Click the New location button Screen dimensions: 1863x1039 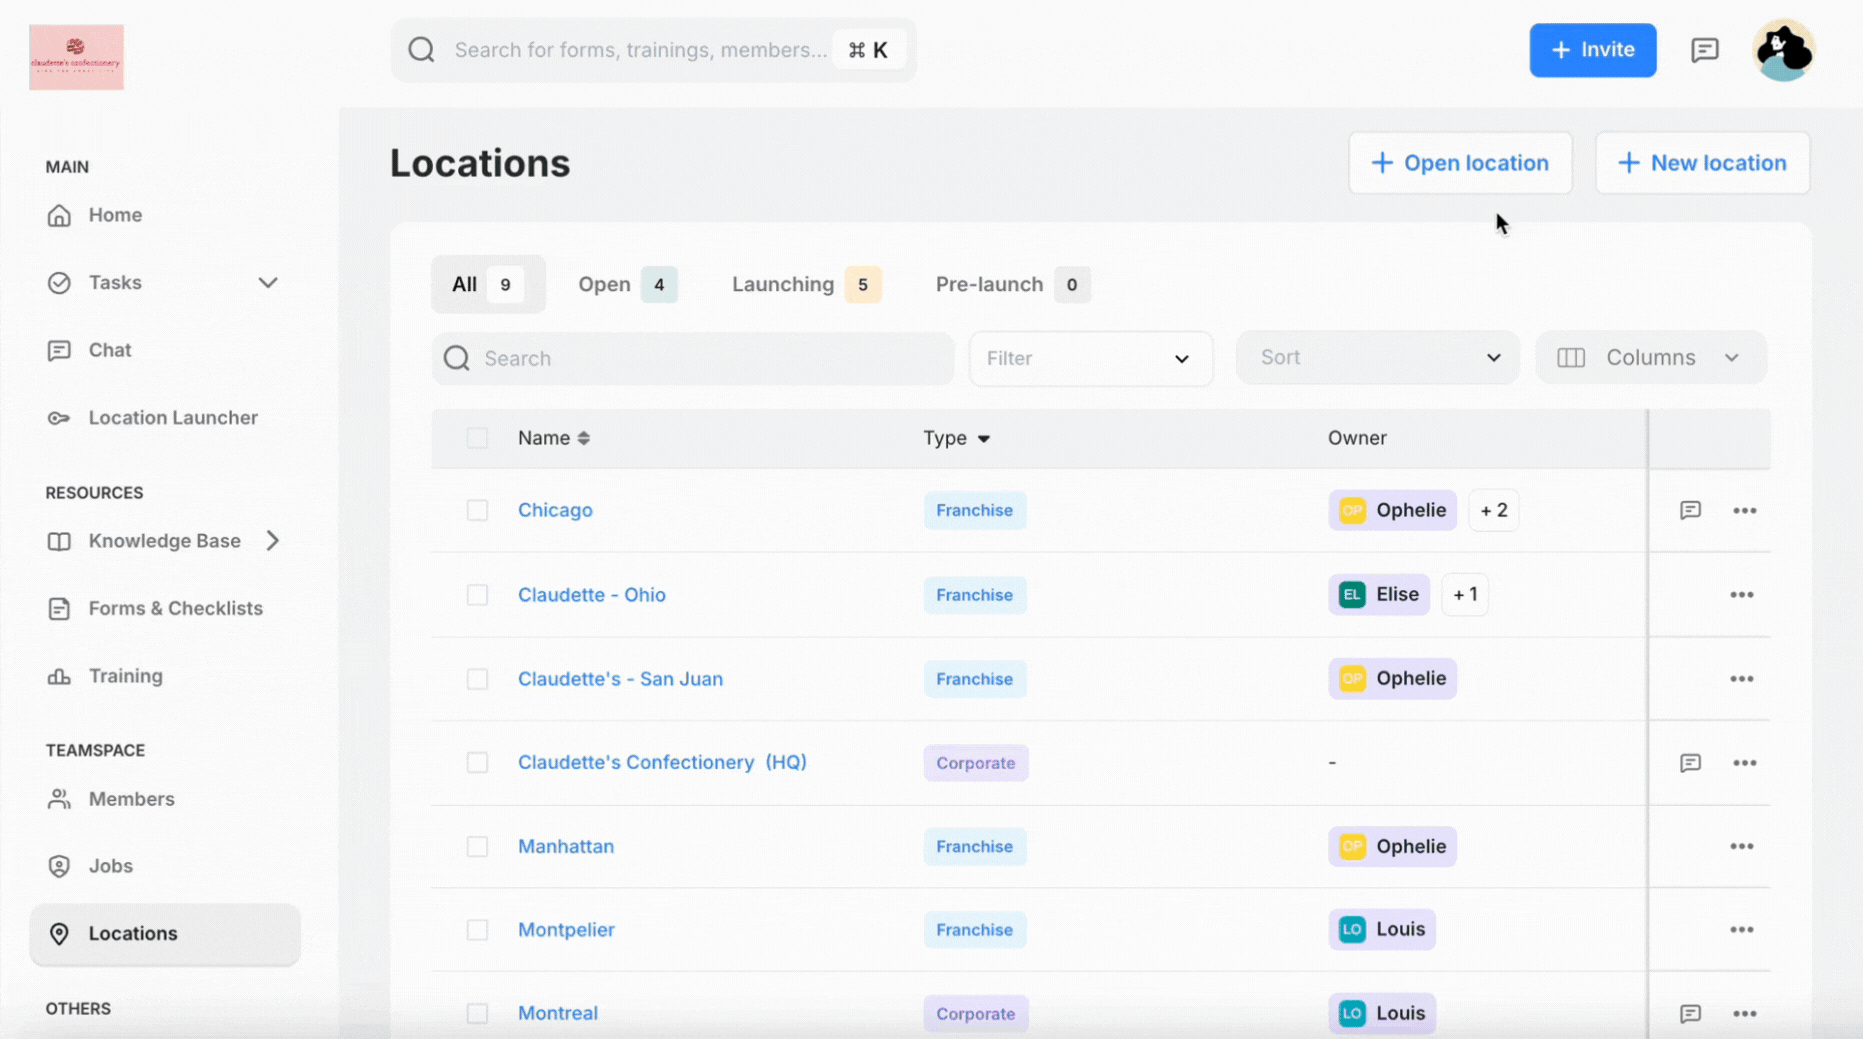coord(1702,163)
